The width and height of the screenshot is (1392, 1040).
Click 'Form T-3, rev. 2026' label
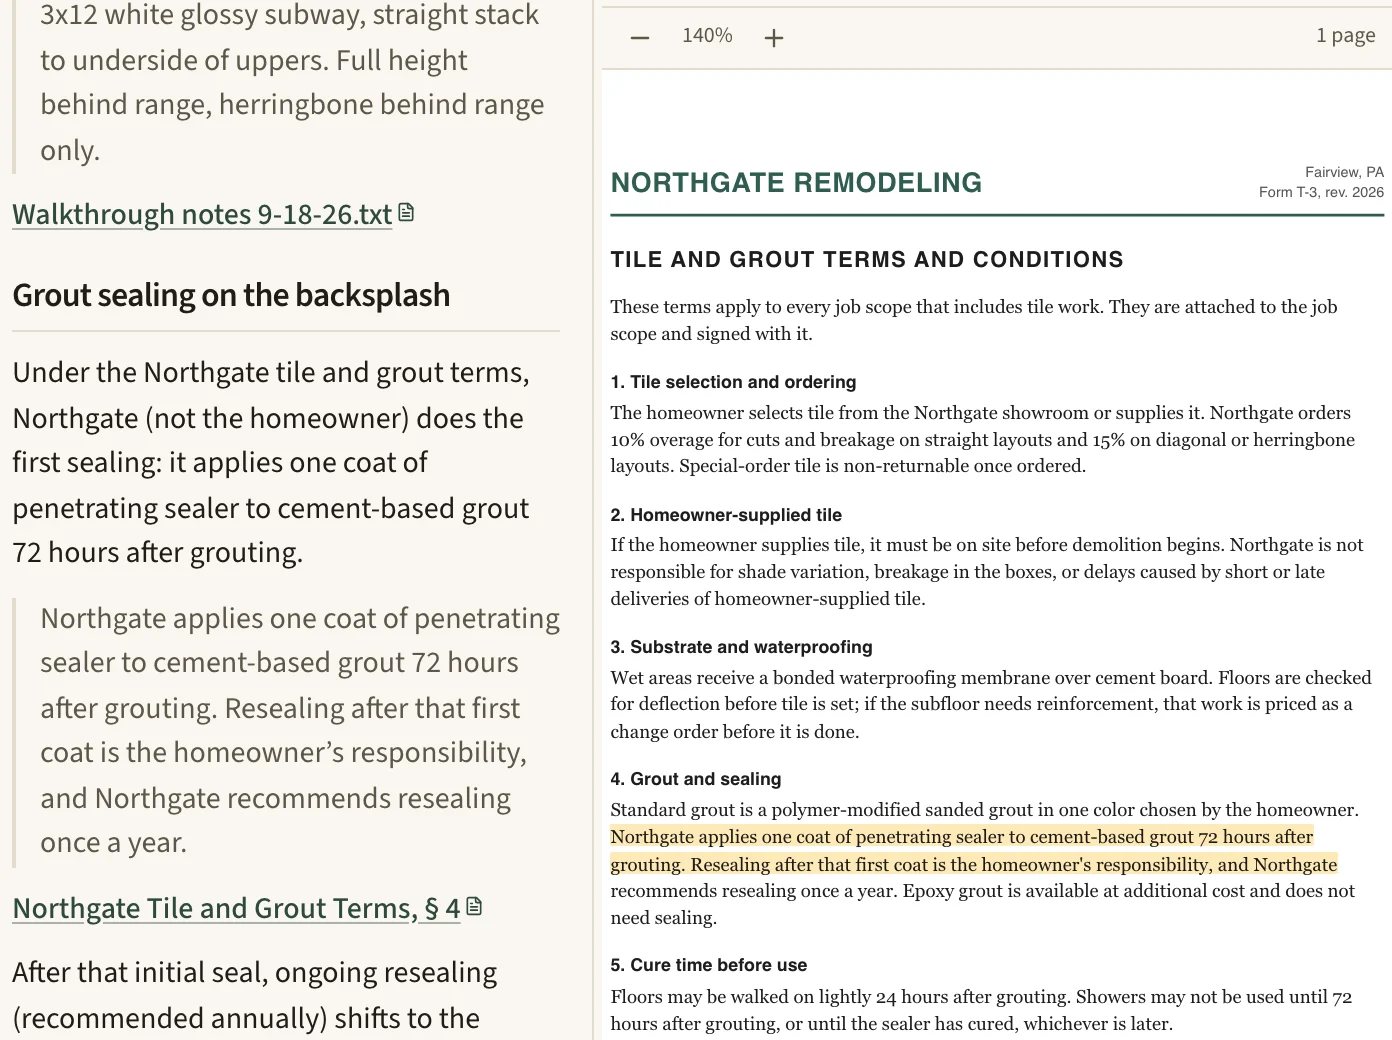click(1321, 192)
